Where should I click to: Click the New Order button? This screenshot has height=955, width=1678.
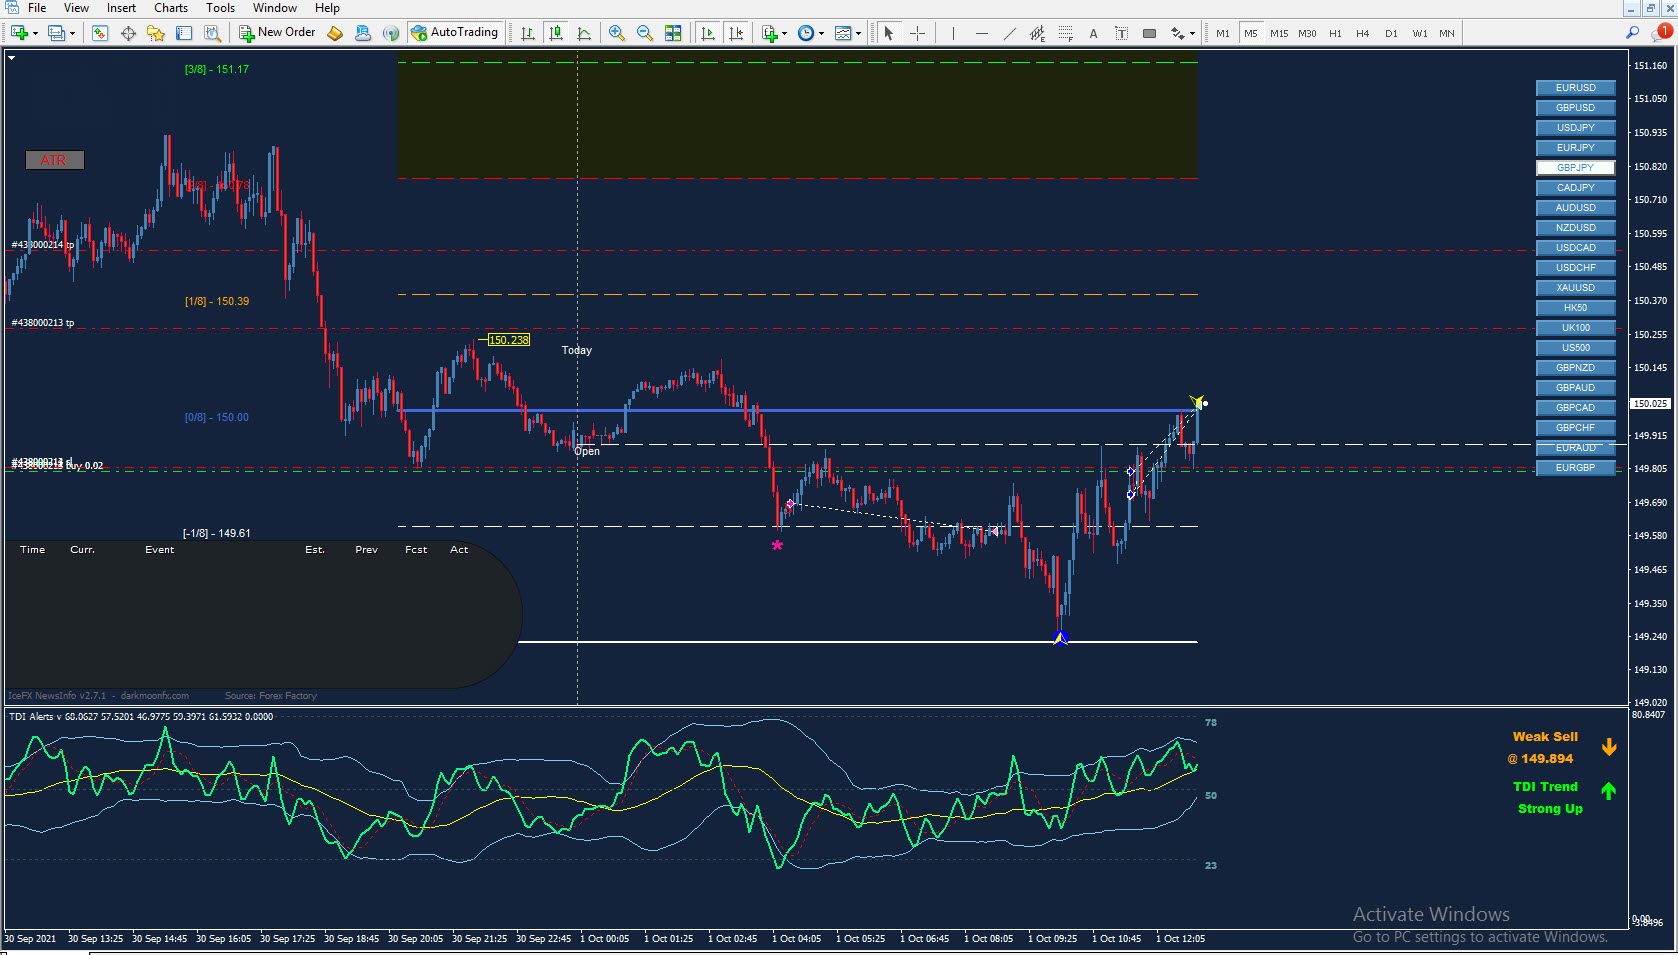point(277,33)
